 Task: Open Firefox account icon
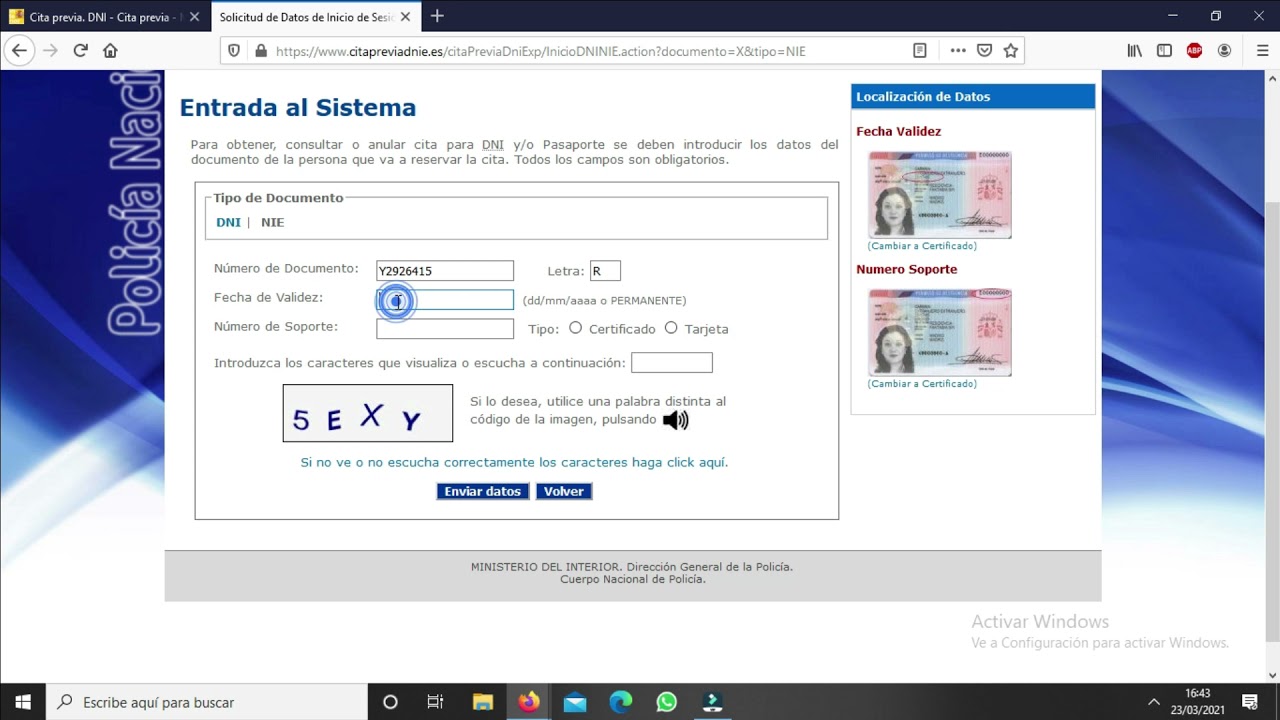tap(1224, 51)
